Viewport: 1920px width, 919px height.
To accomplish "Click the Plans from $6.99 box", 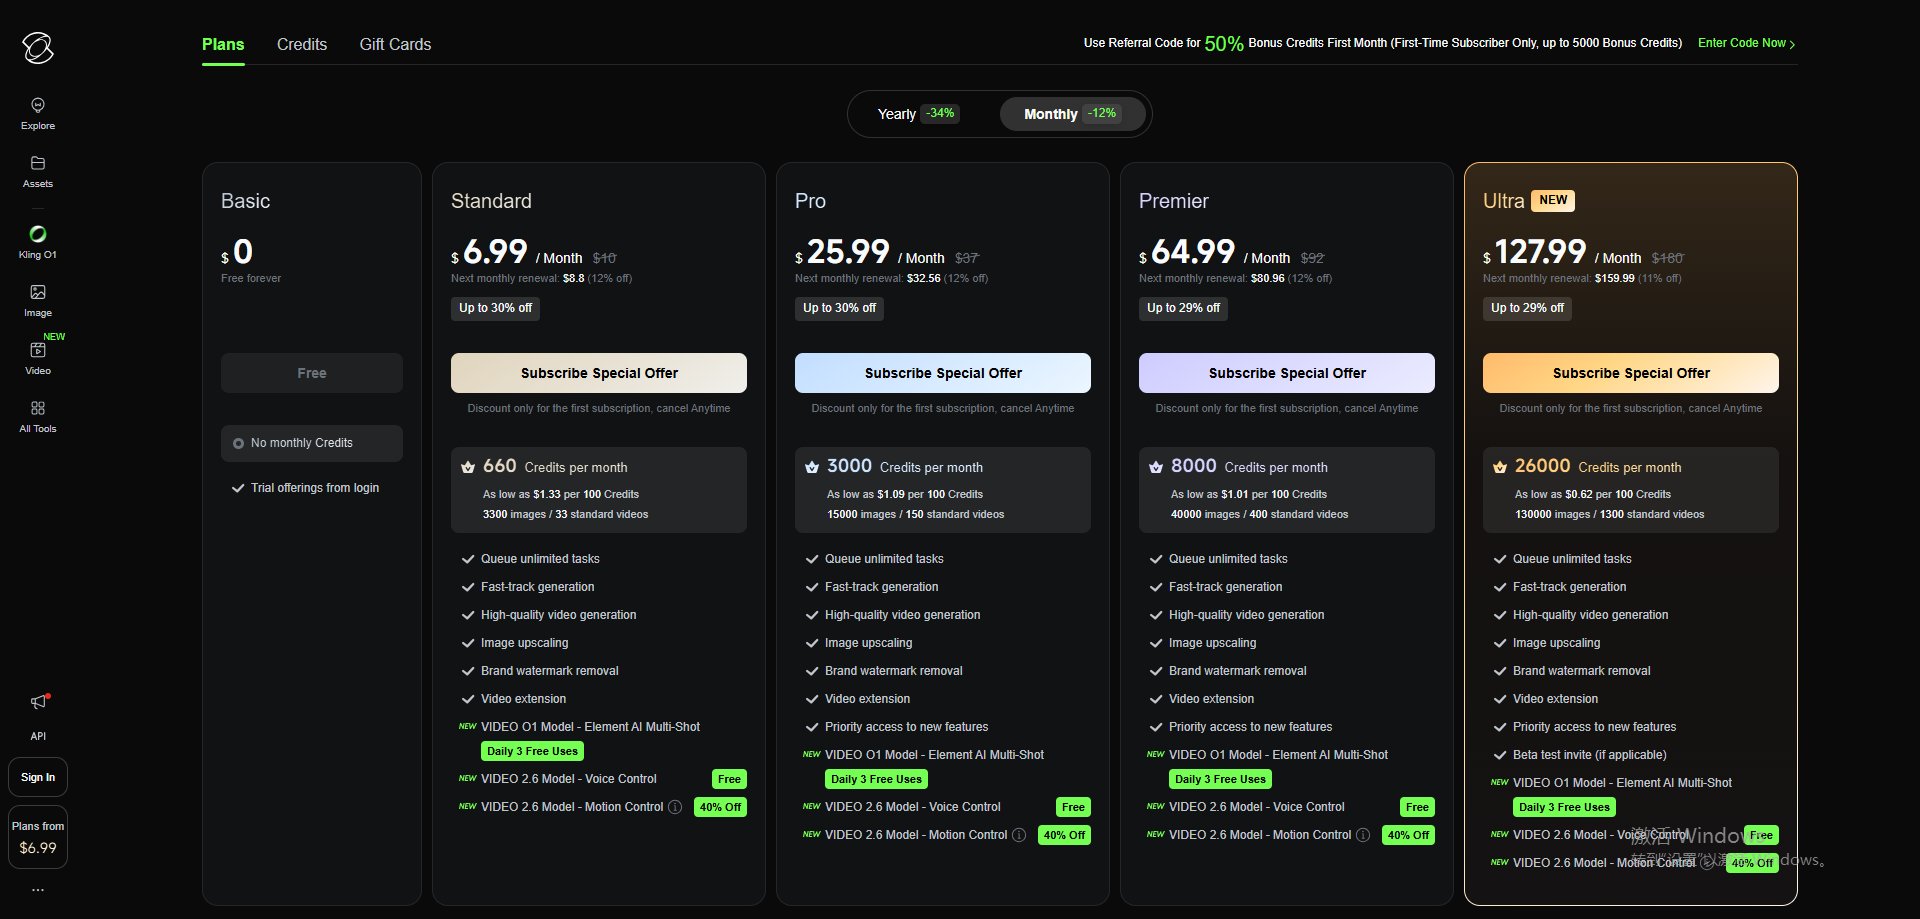I will [x=38, y=837].
